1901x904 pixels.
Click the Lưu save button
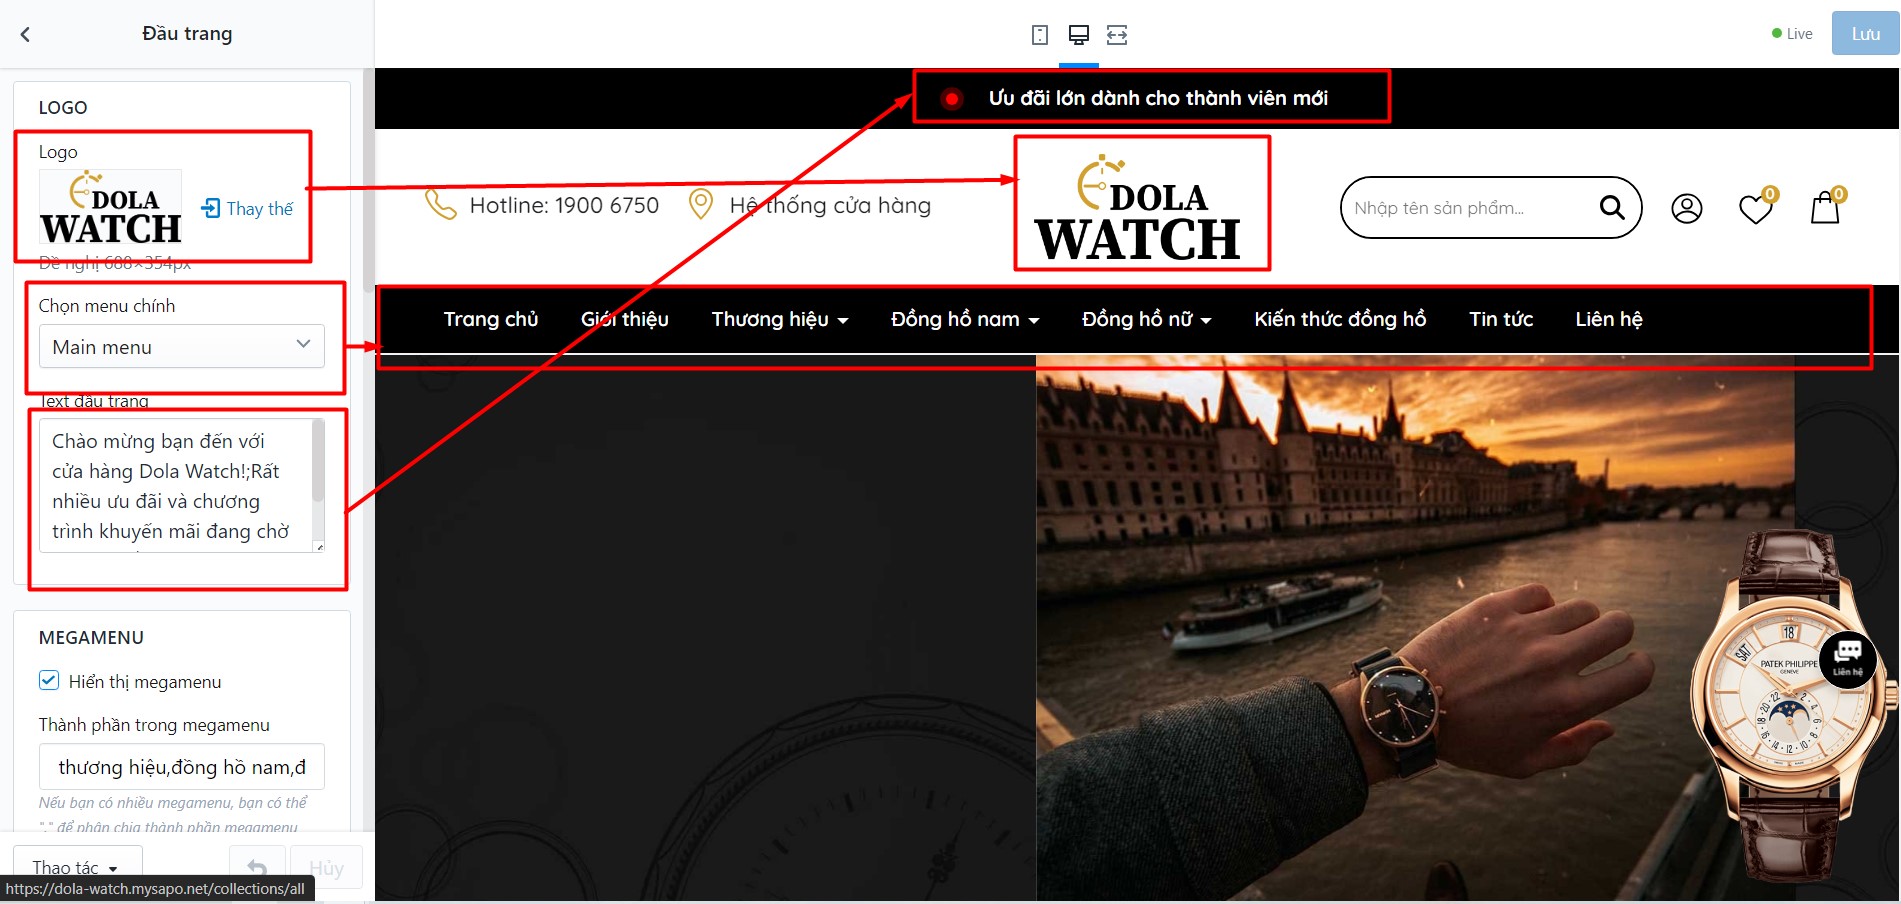1865,34
